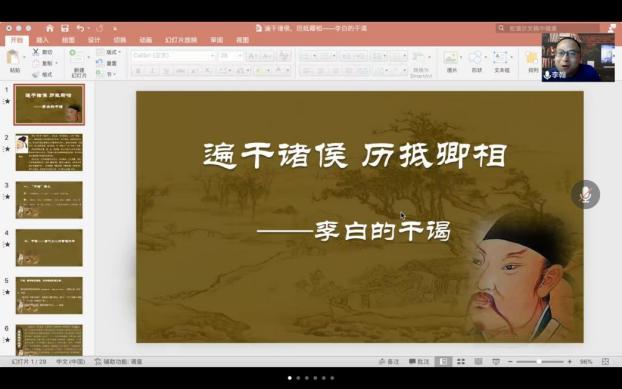
Task: Toggle the floating microphone mute button
Action: click(585, 194)
